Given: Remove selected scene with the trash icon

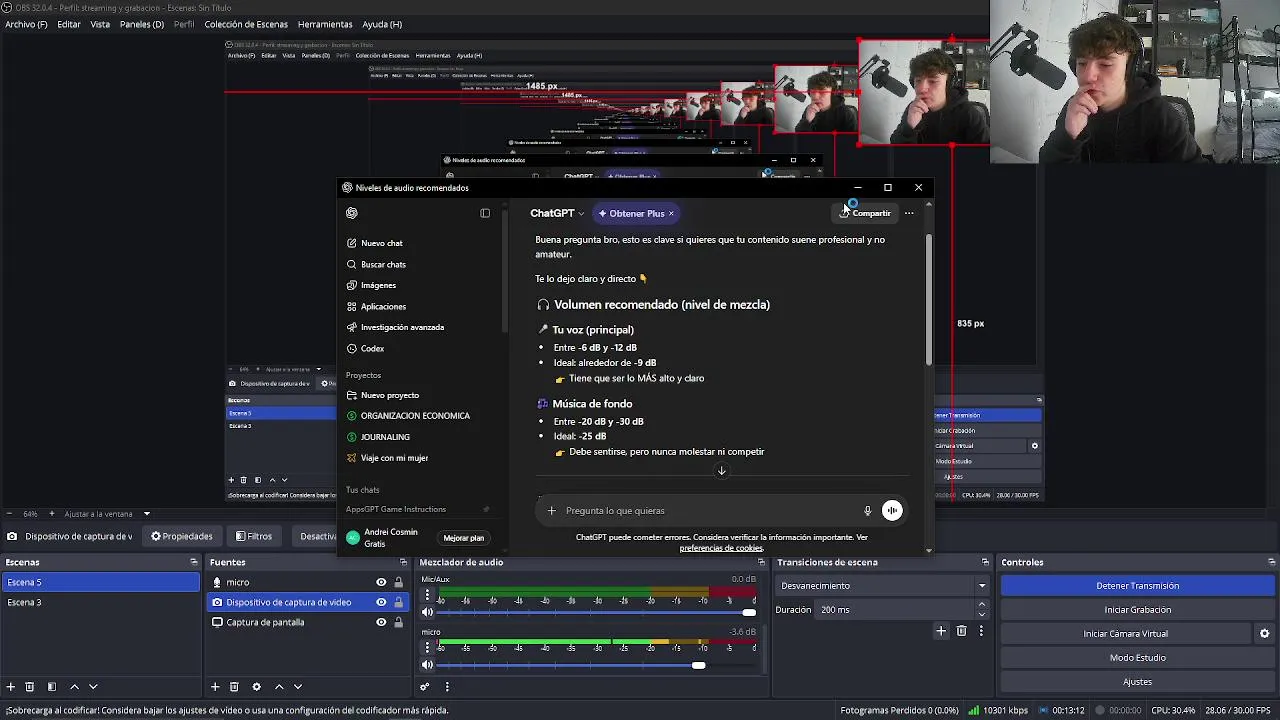Looking at the screenshot, I should [x=30, y=687].
